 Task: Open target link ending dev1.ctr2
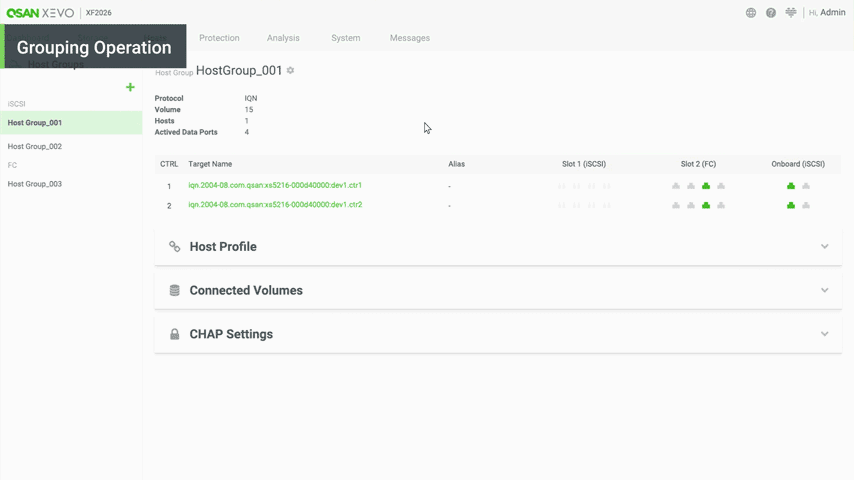[275, 205]
